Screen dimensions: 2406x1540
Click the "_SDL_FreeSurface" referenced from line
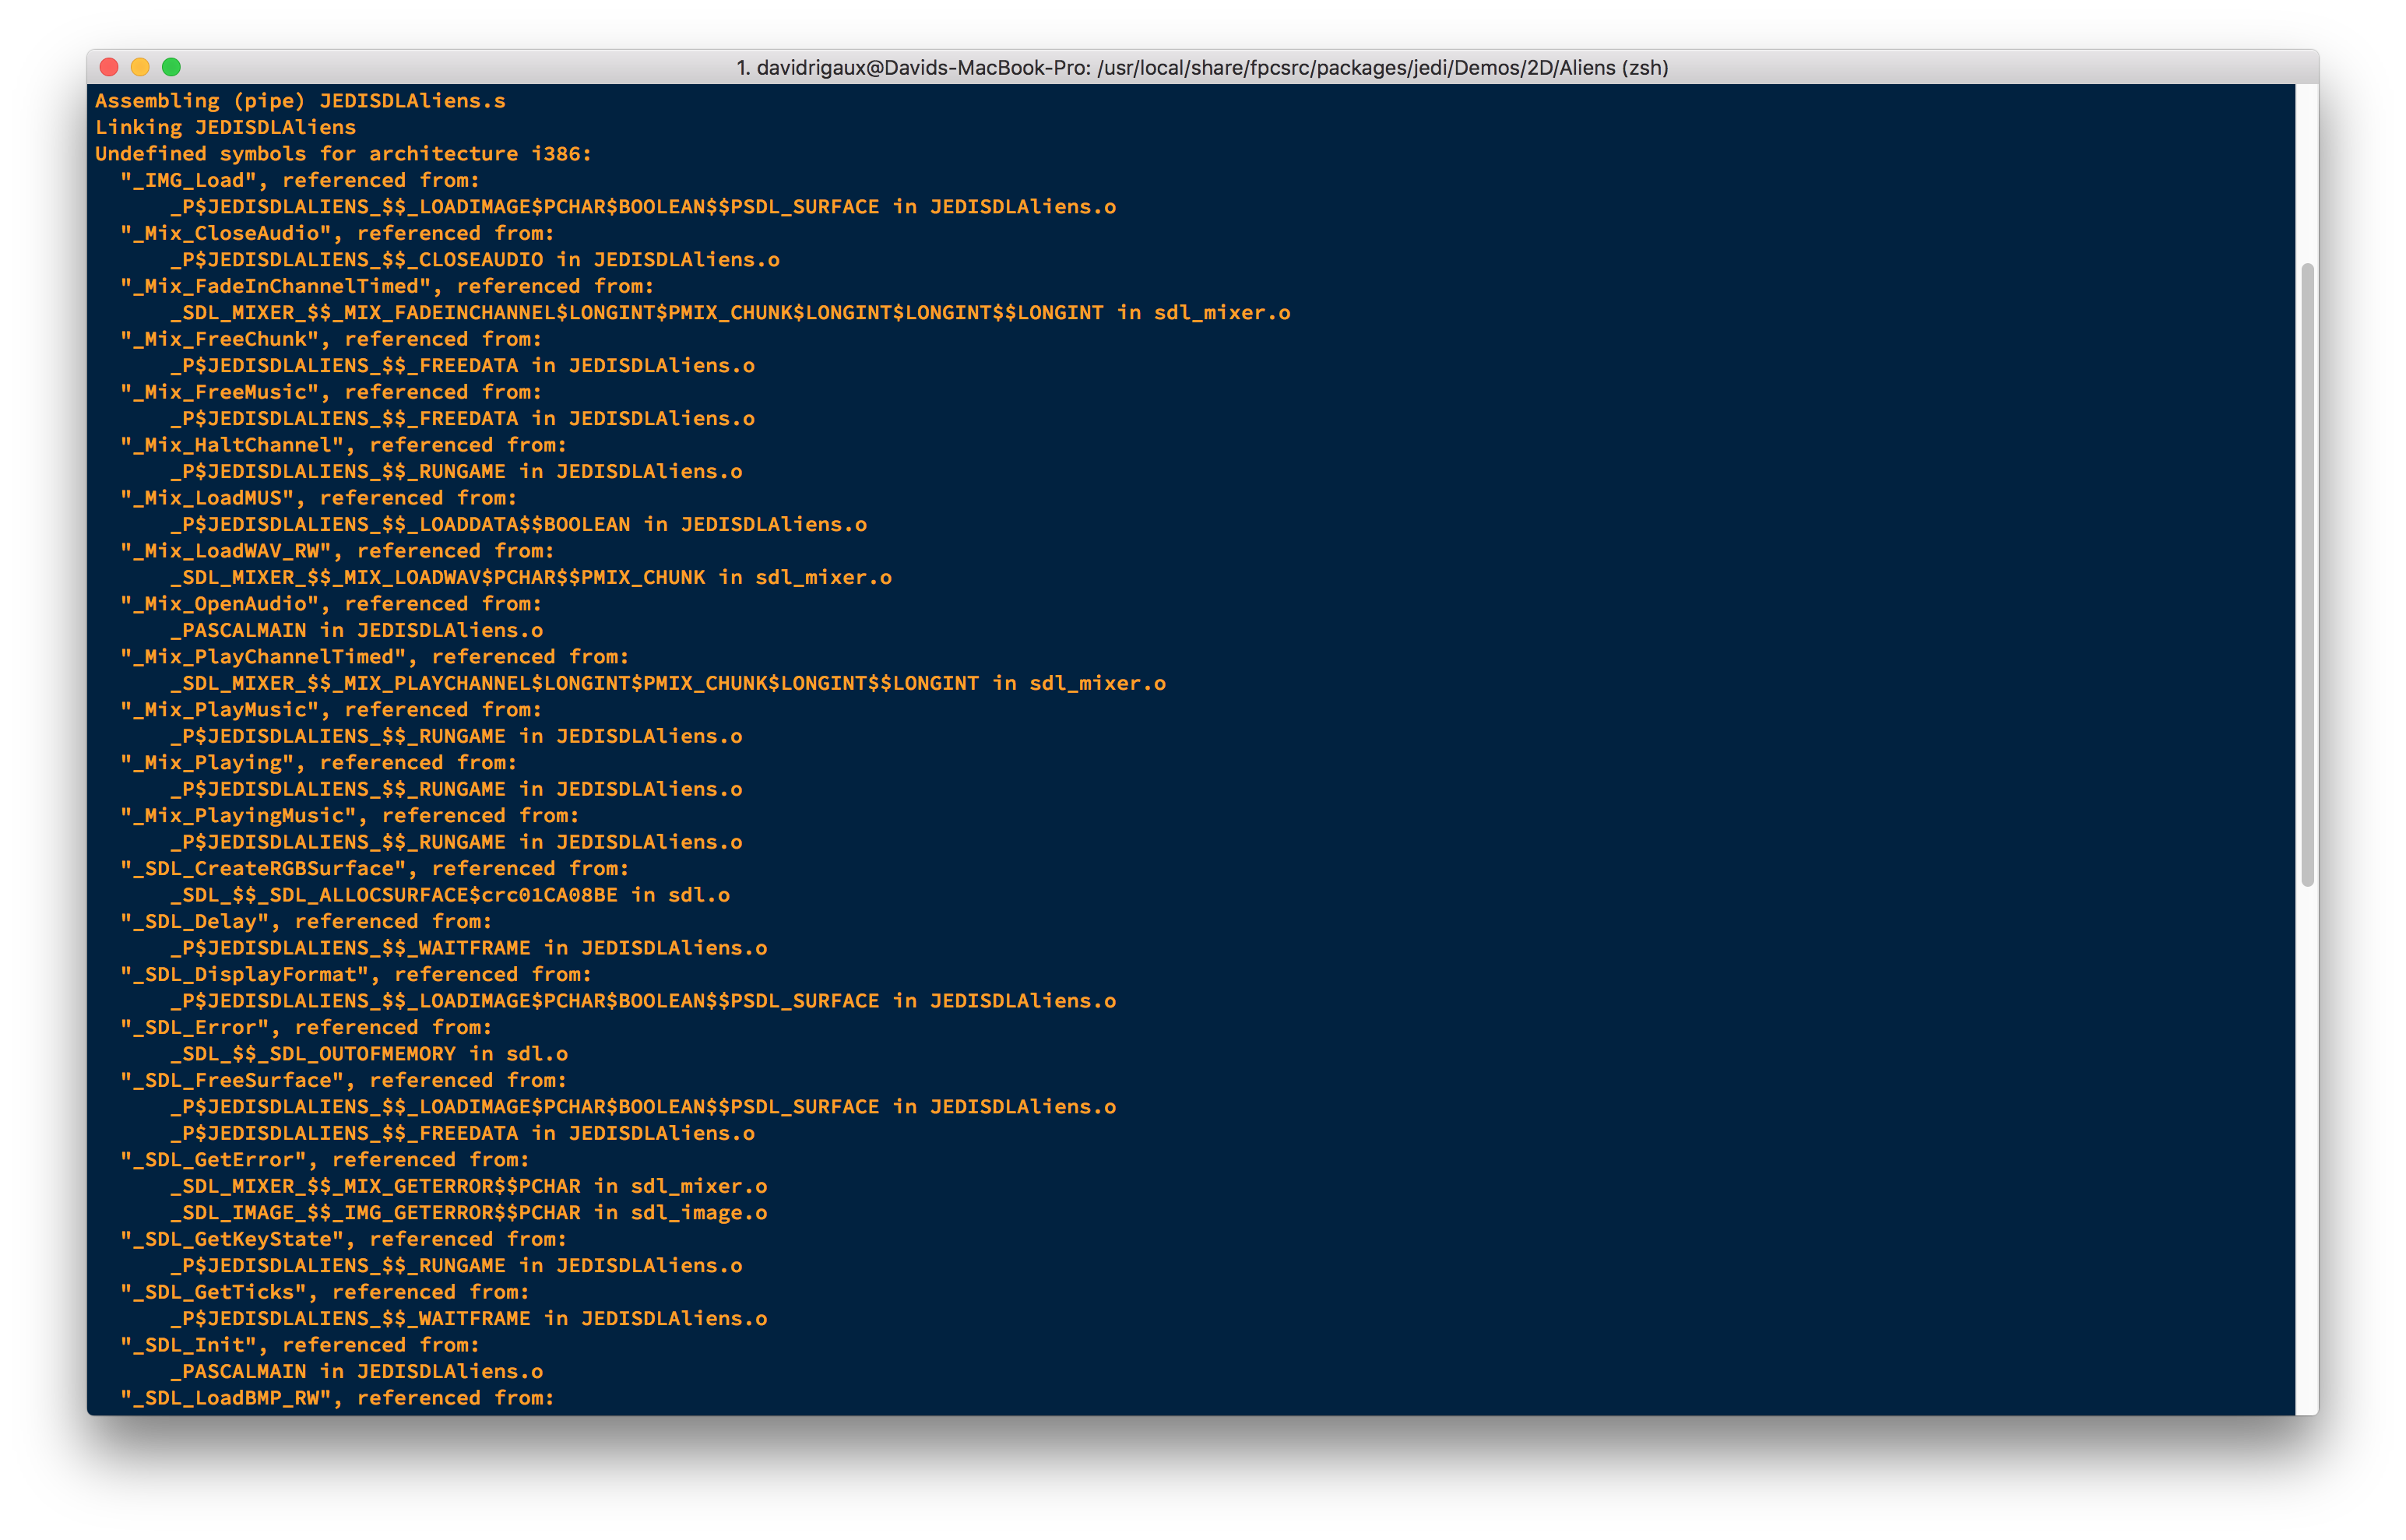[x=343, y=1081]
